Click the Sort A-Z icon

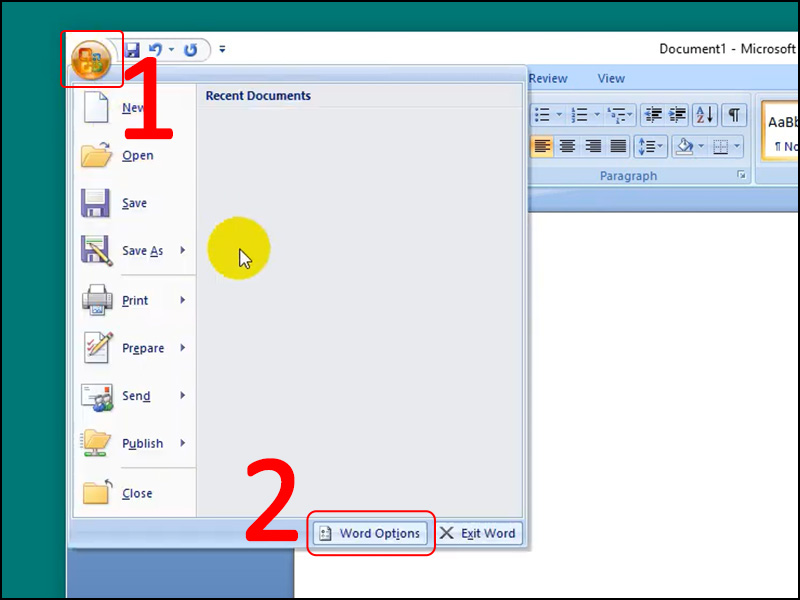click(704, 115)
